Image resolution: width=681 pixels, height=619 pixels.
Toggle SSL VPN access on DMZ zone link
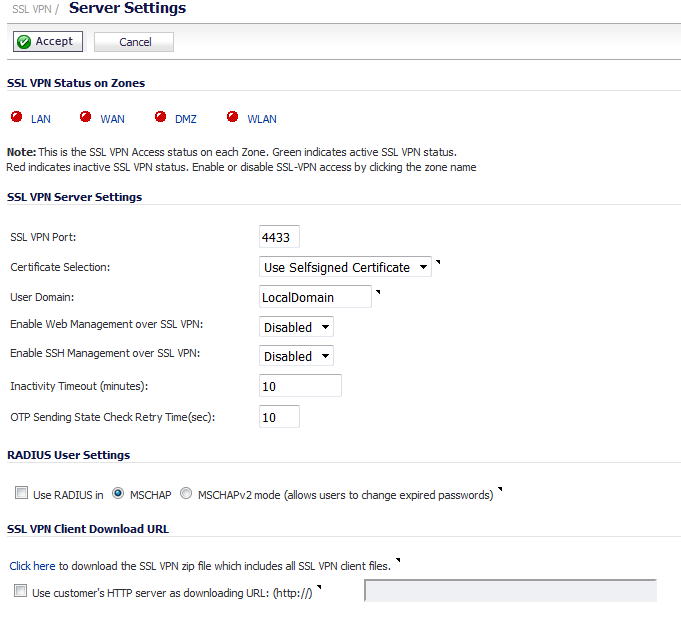[186, 119]
